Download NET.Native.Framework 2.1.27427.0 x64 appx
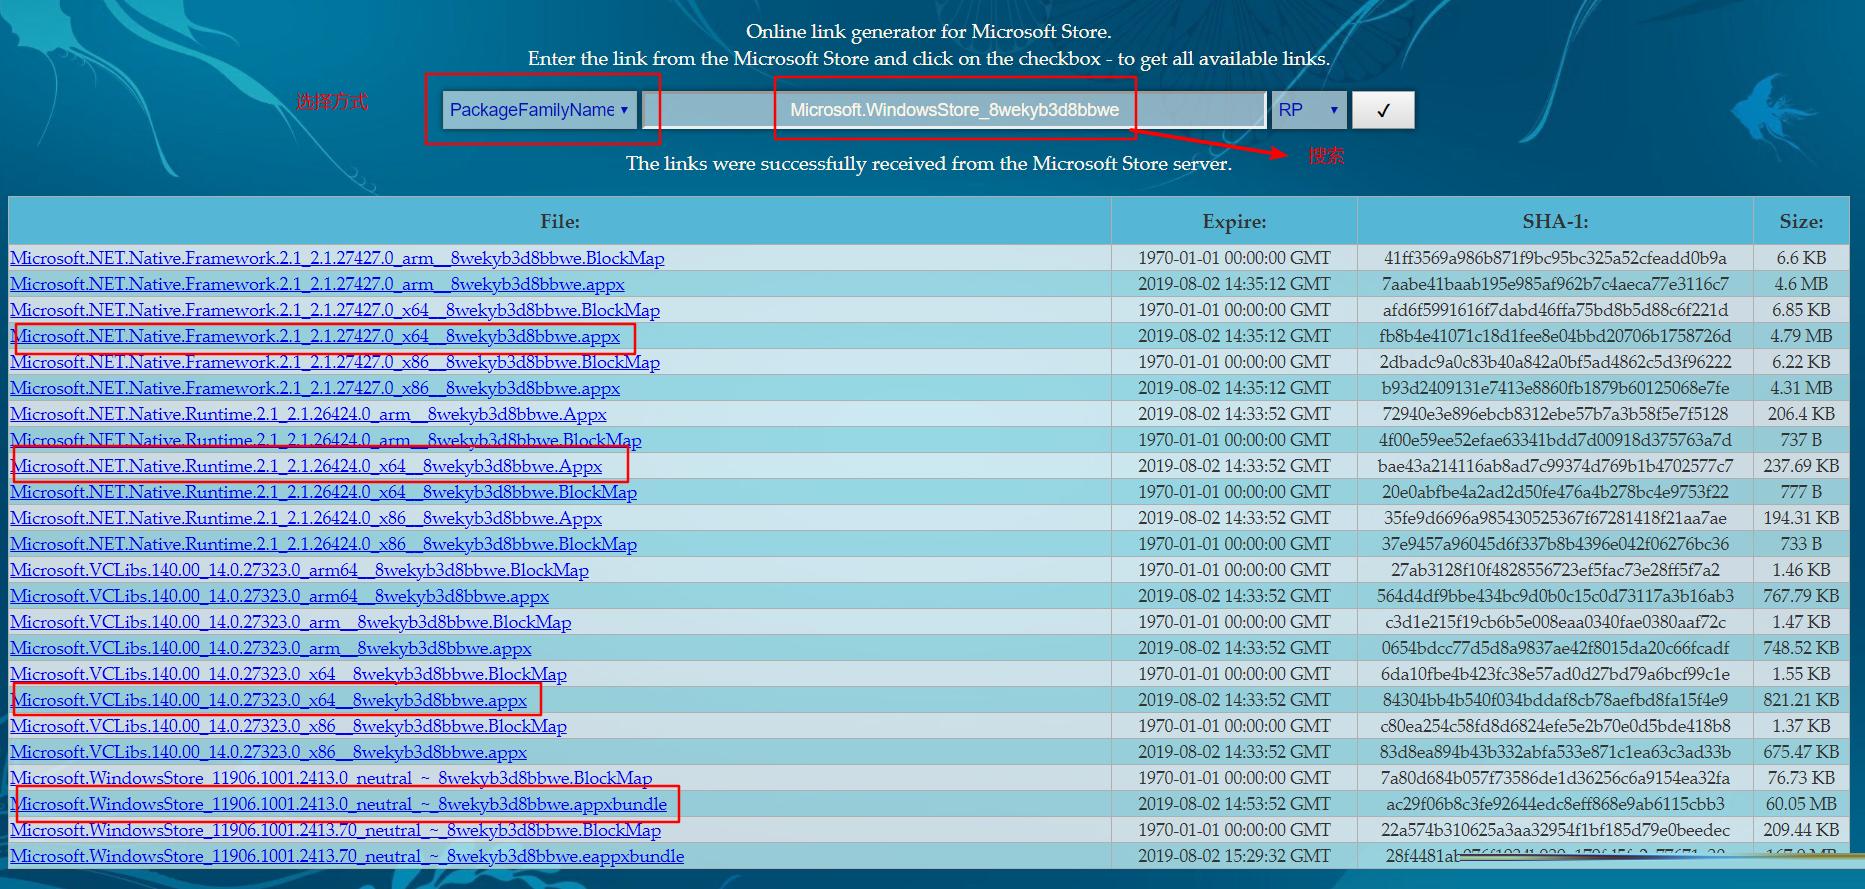1865x889 pixels. 315,336
